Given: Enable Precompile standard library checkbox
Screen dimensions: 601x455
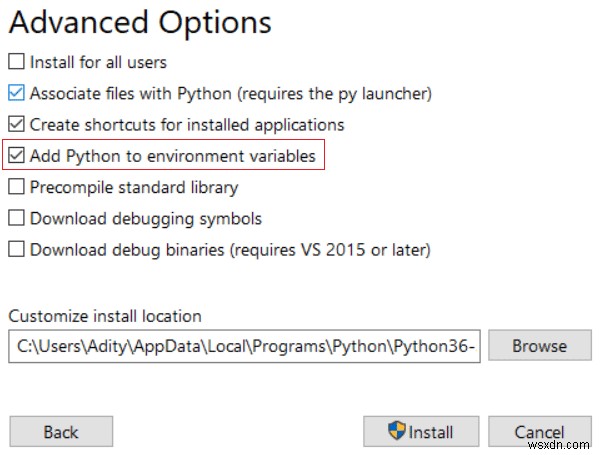Looking at the screenshot, I should tap(16, 187).
